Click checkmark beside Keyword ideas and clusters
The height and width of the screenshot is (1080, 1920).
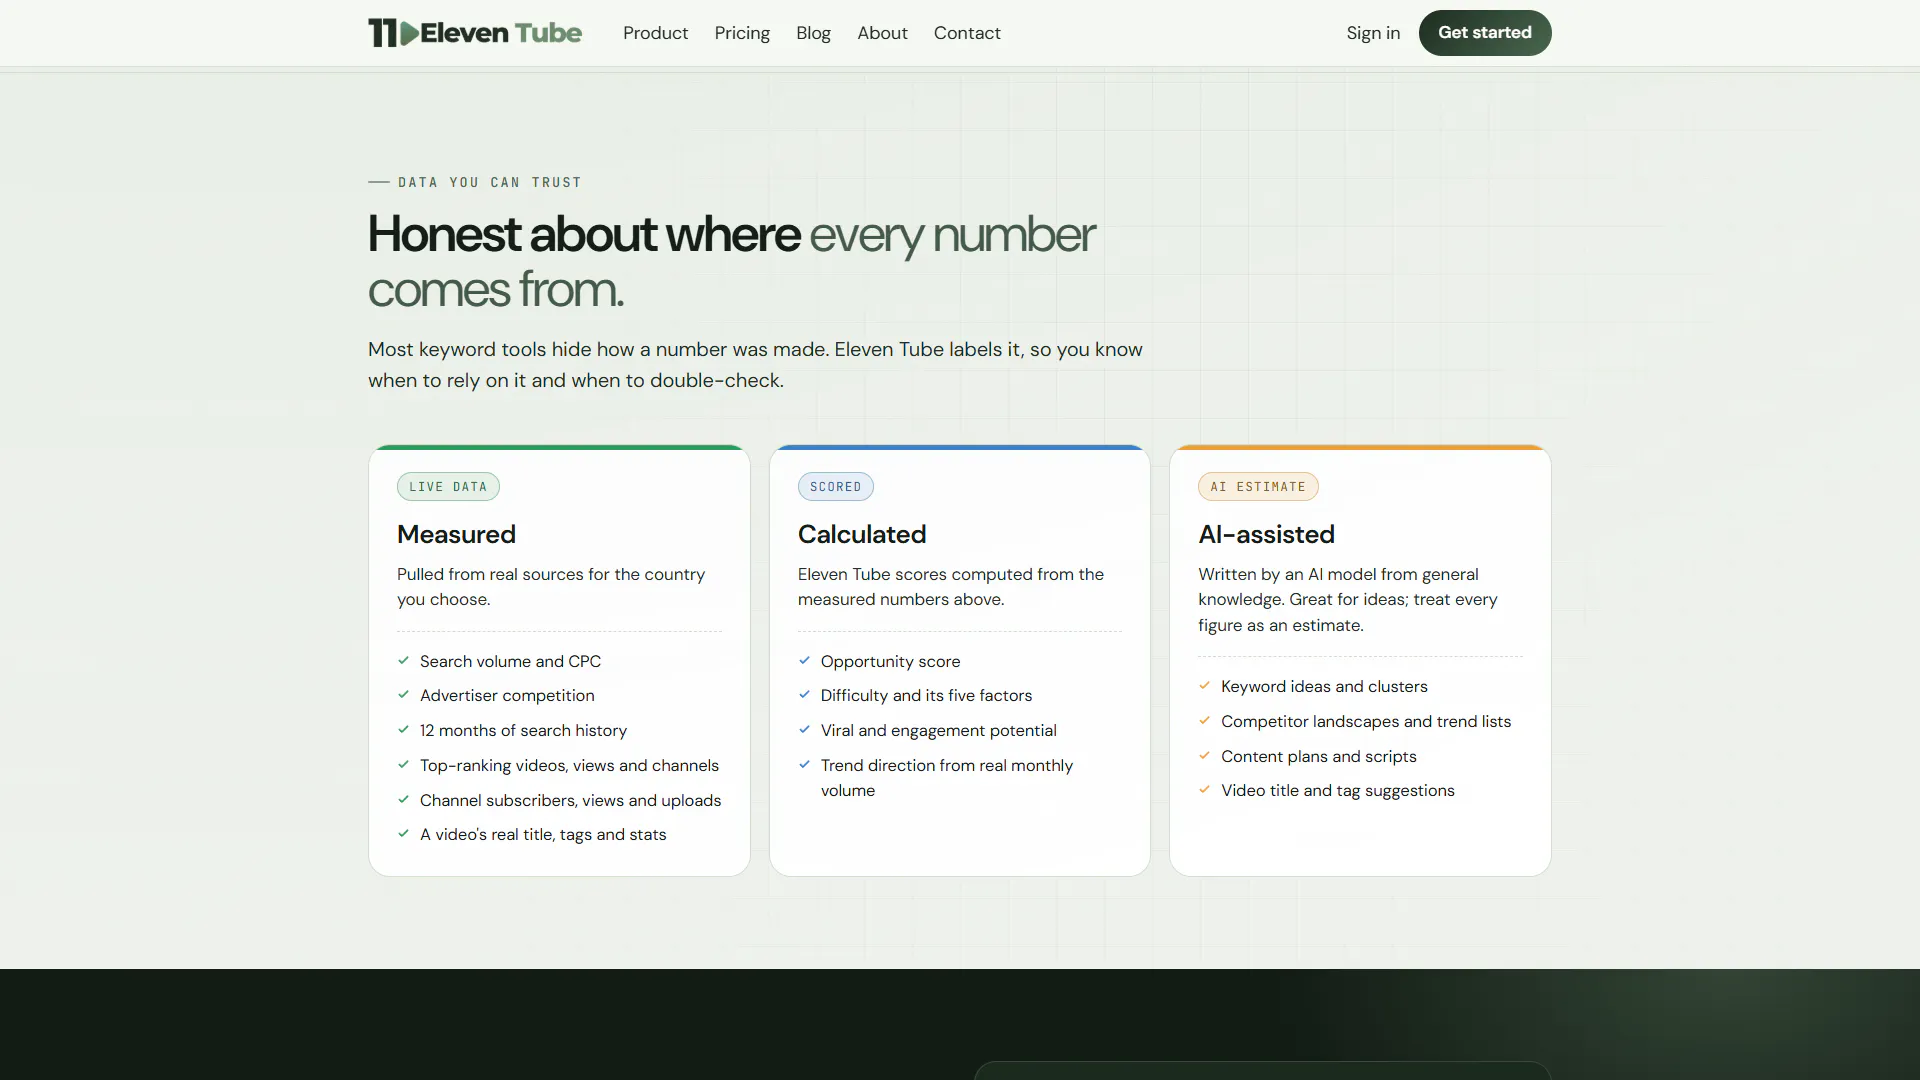(1205, 685)
